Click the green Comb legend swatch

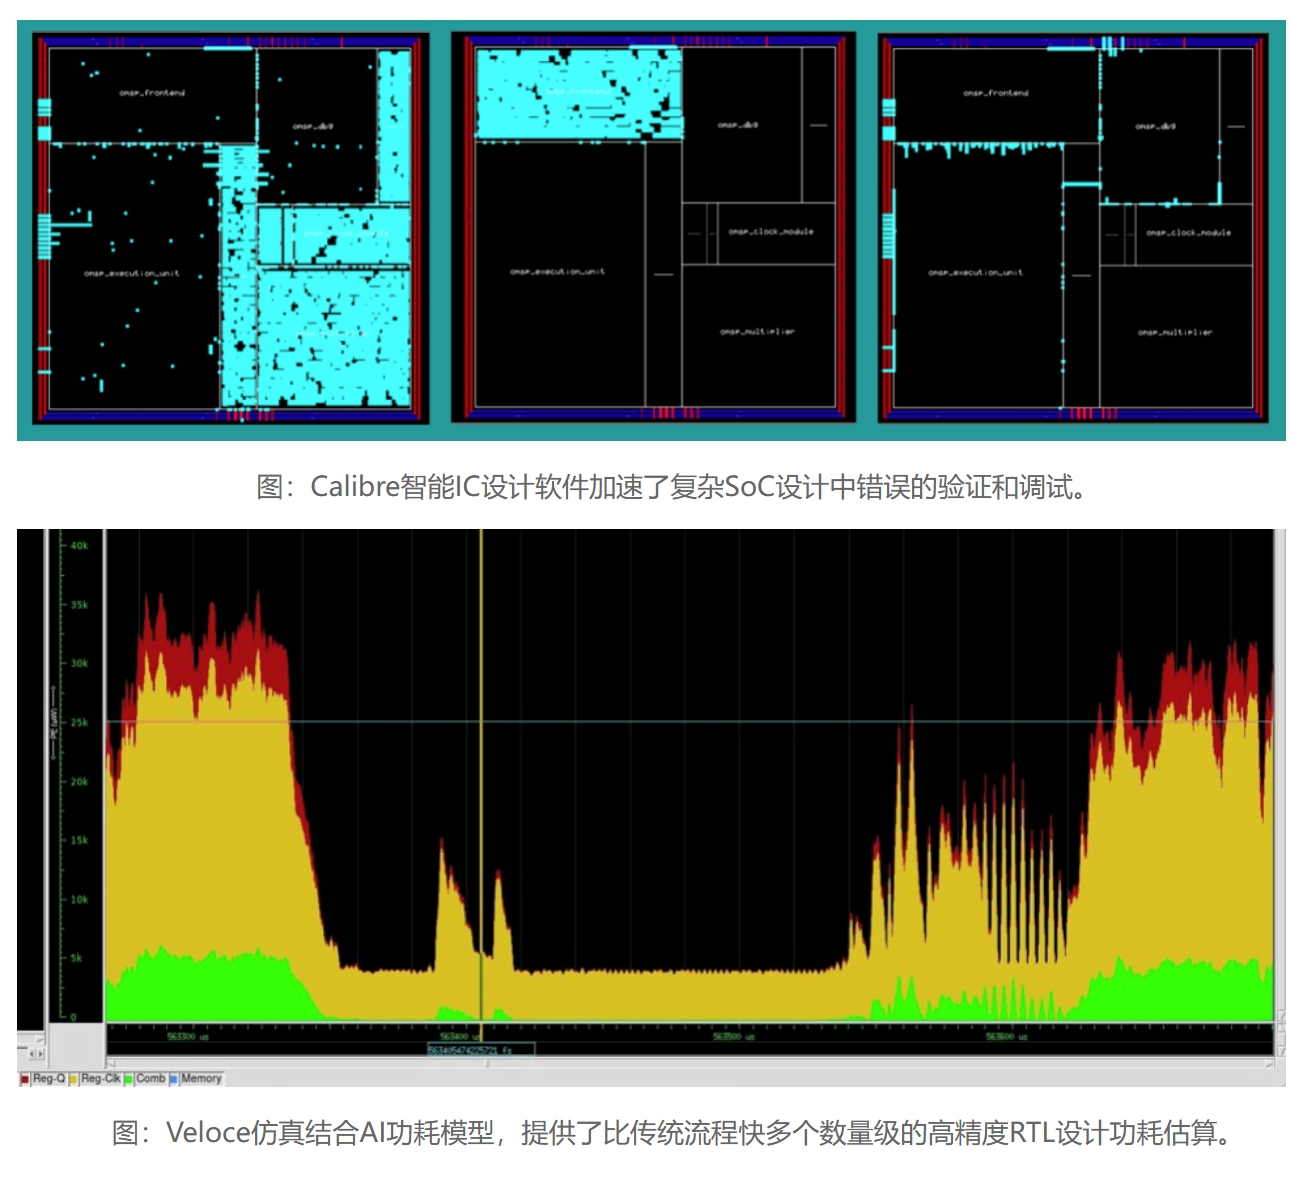pyautogui.click(x=129, y=1079)
